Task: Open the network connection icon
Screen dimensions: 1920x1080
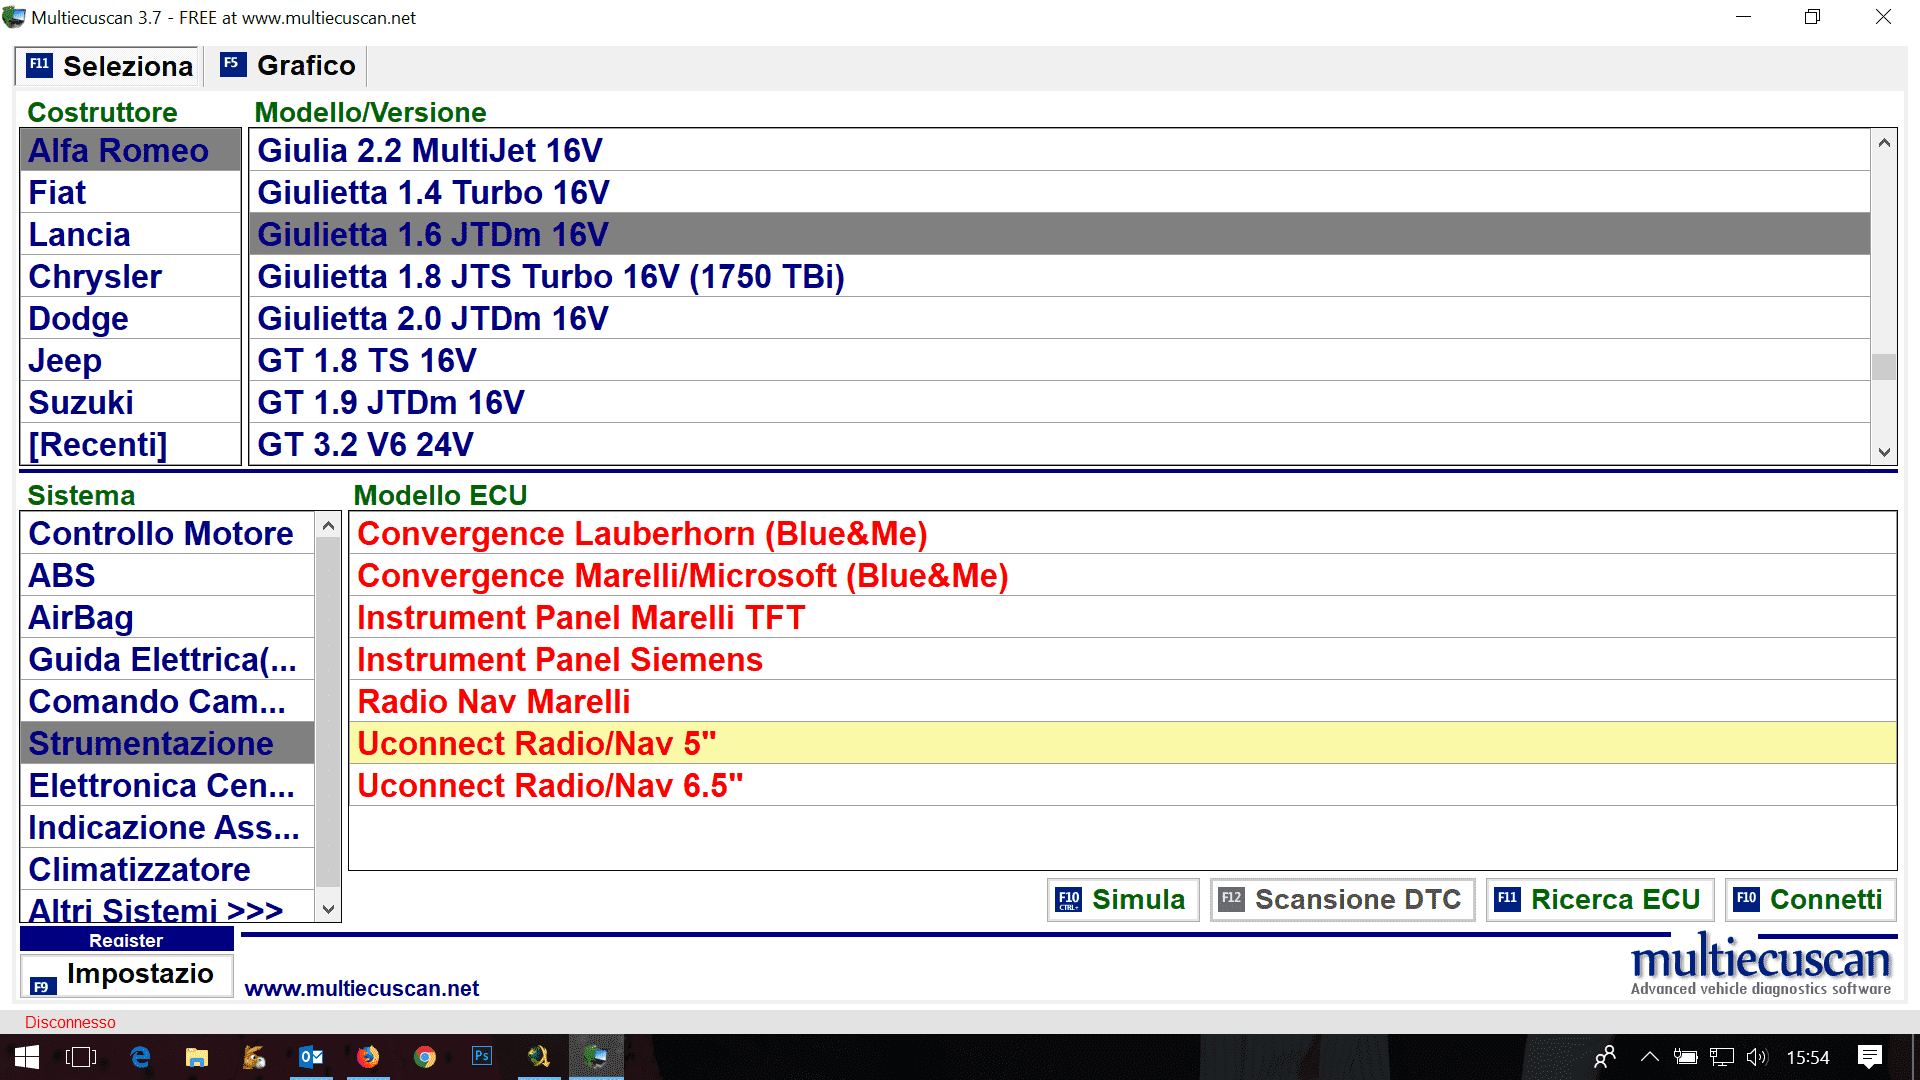Action: tap(1722, 1057)
